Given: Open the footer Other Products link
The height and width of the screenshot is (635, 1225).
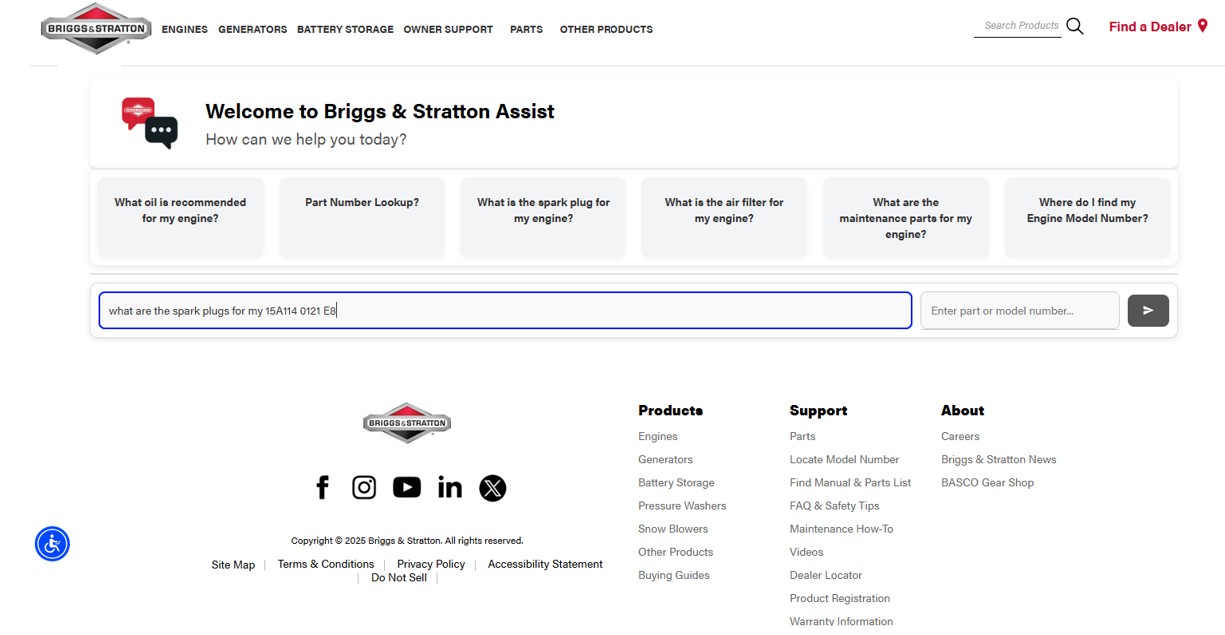Looking at the screenshot, I should pos(676,551).
